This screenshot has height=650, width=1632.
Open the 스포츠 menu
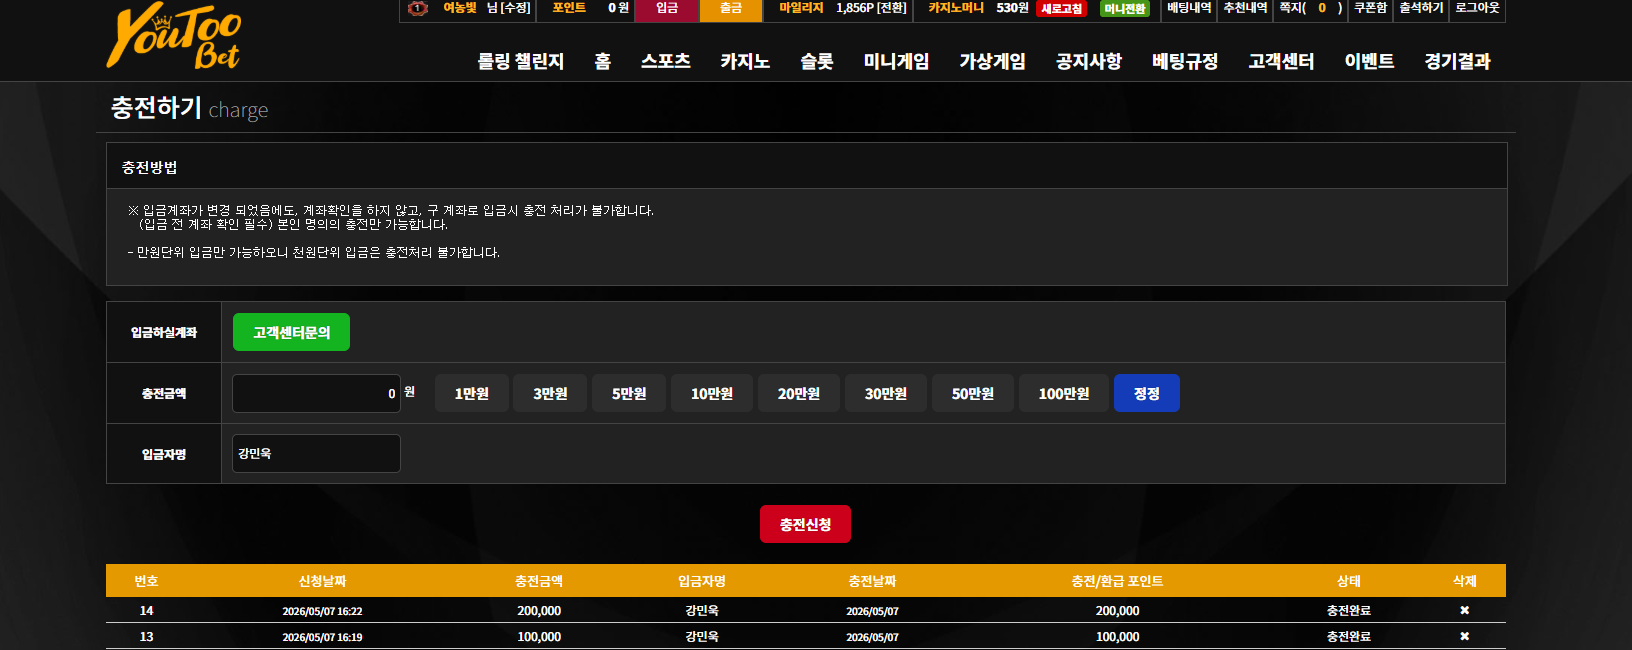point(666,61)
